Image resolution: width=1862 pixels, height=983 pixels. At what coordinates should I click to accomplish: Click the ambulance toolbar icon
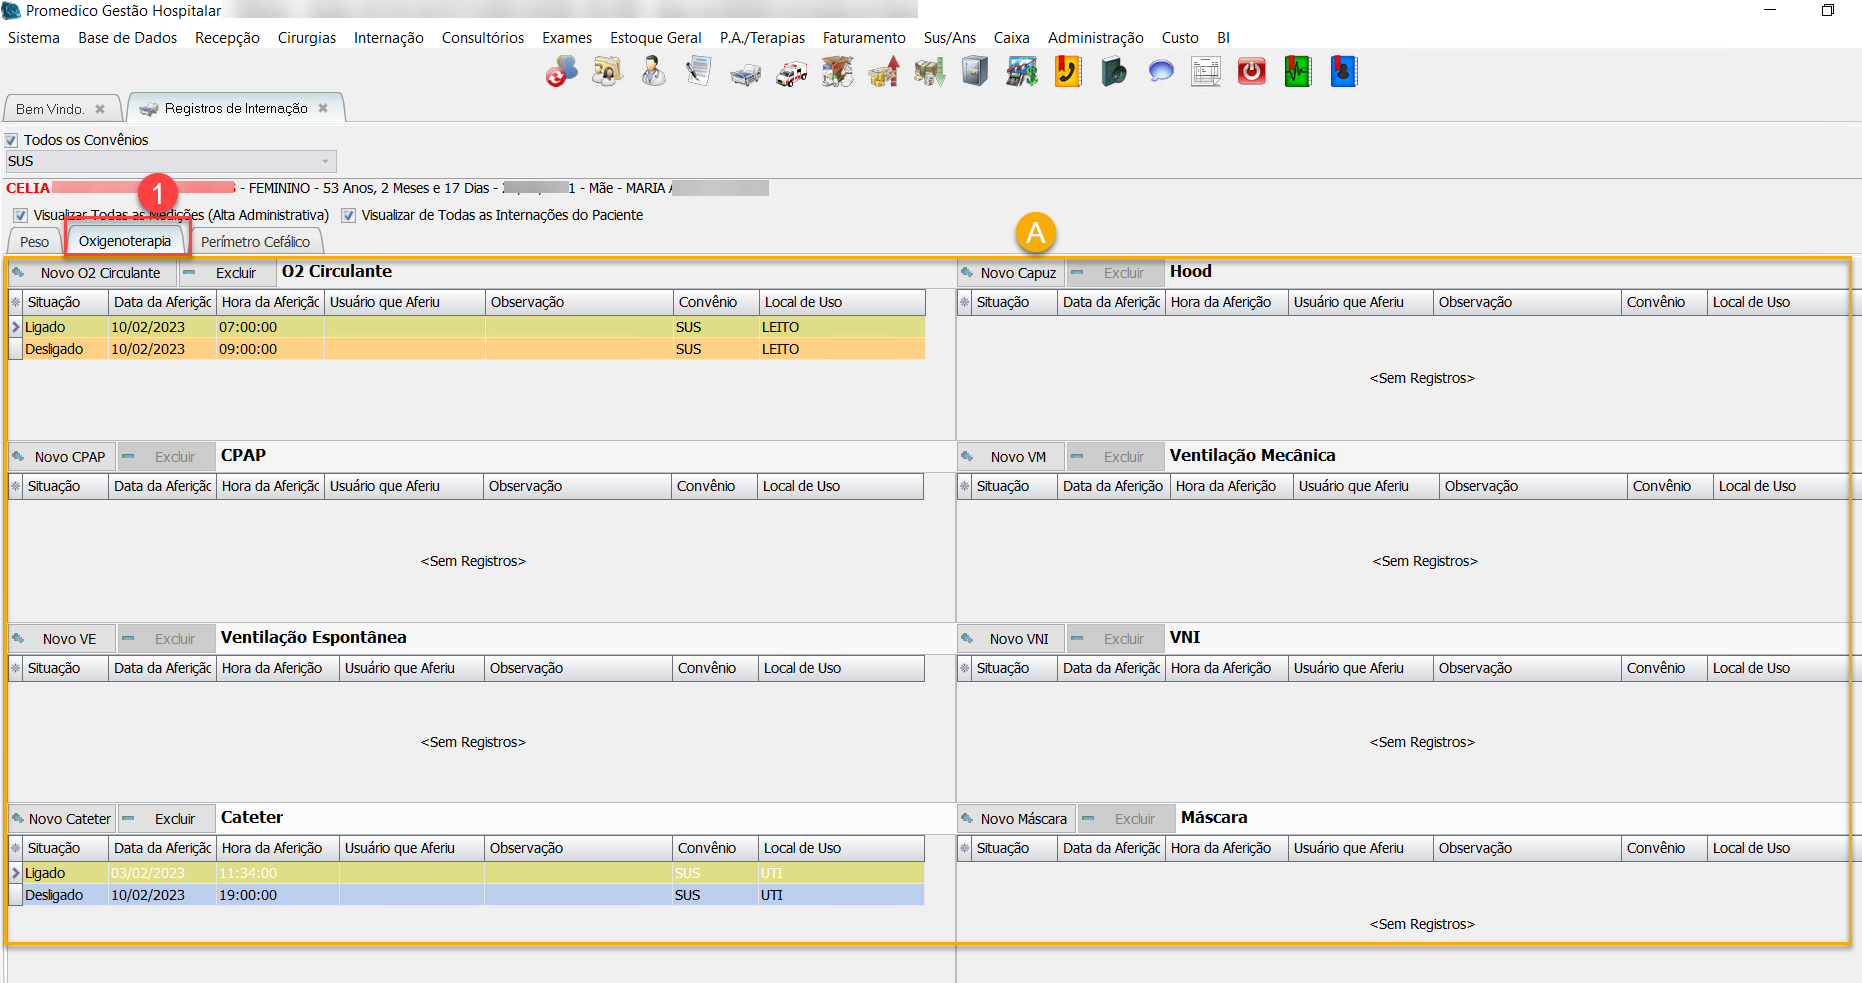[x=791, y=73]
